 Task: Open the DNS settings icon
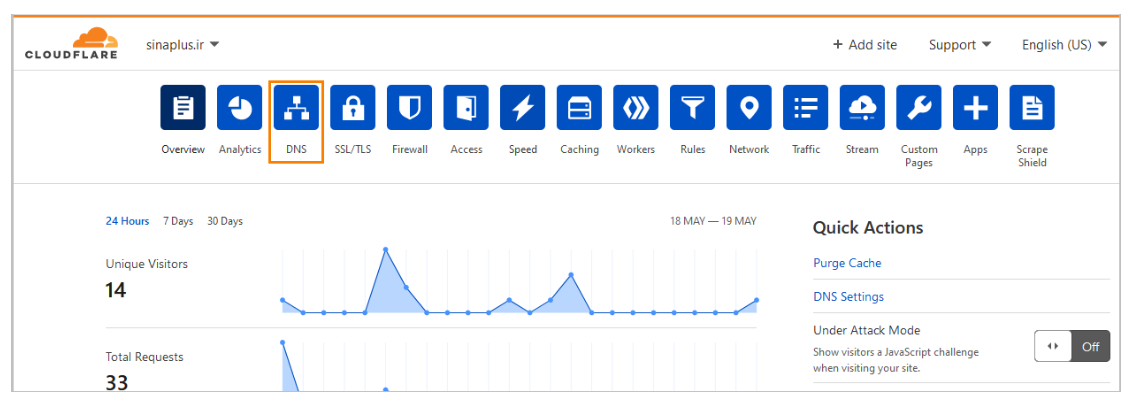tap(296, 108)
